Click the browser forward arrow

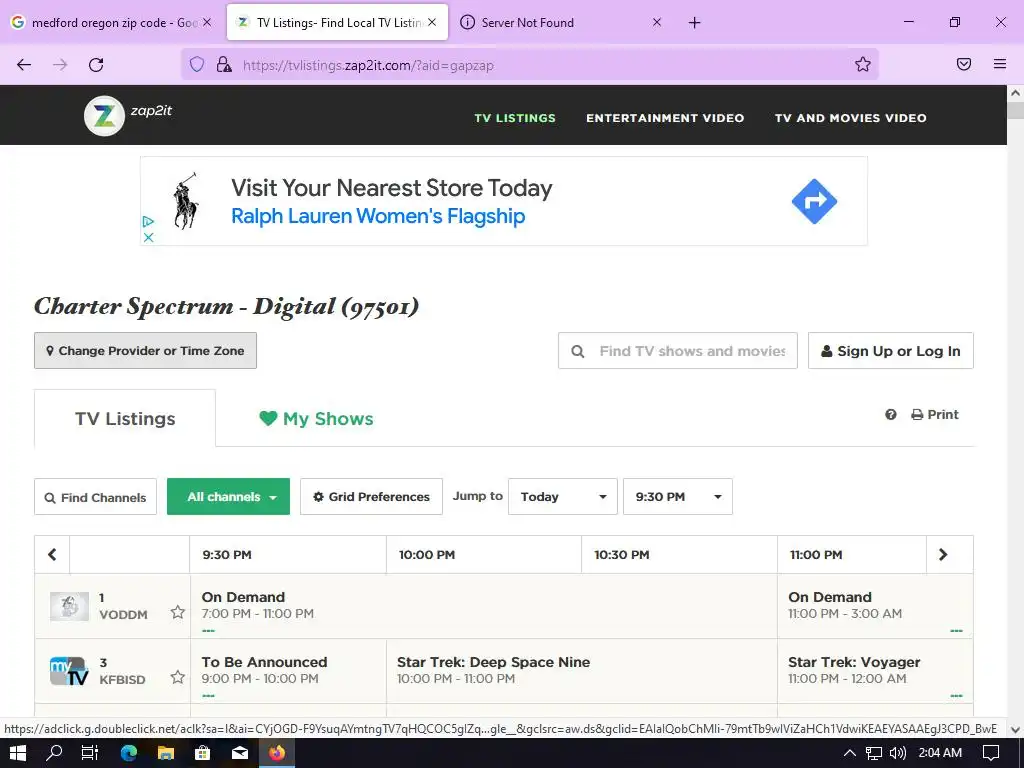click(x=60, y=65)
